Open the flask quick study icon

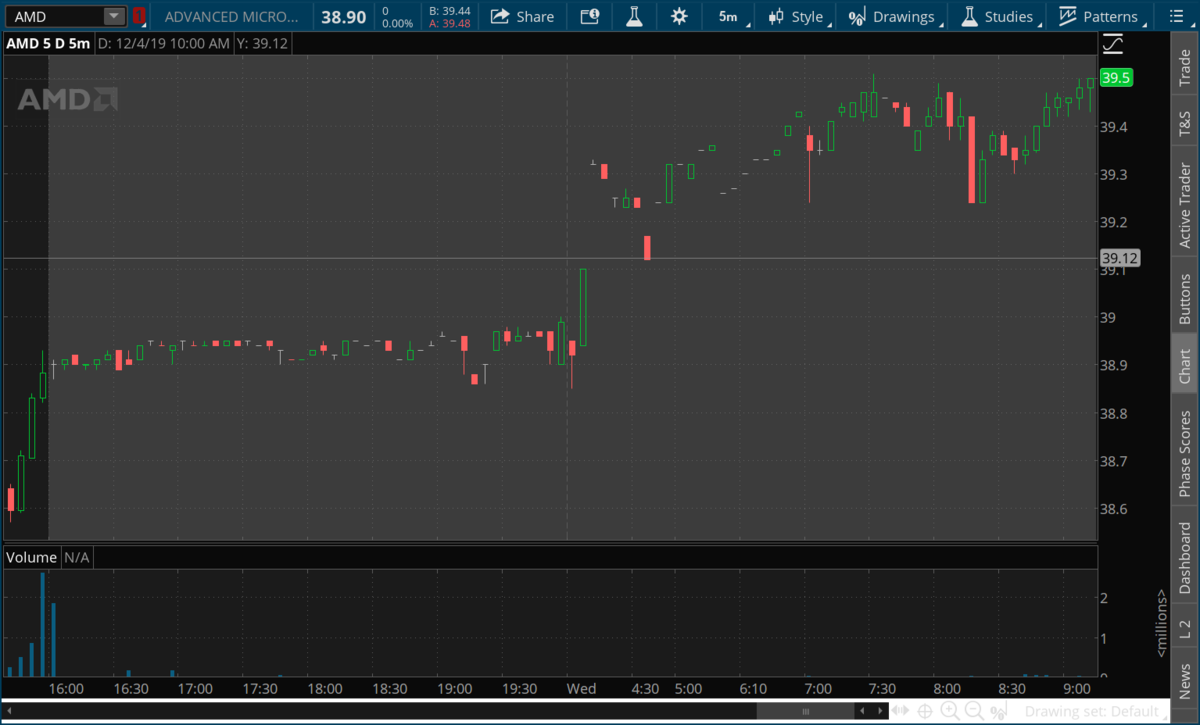(634, 16)
